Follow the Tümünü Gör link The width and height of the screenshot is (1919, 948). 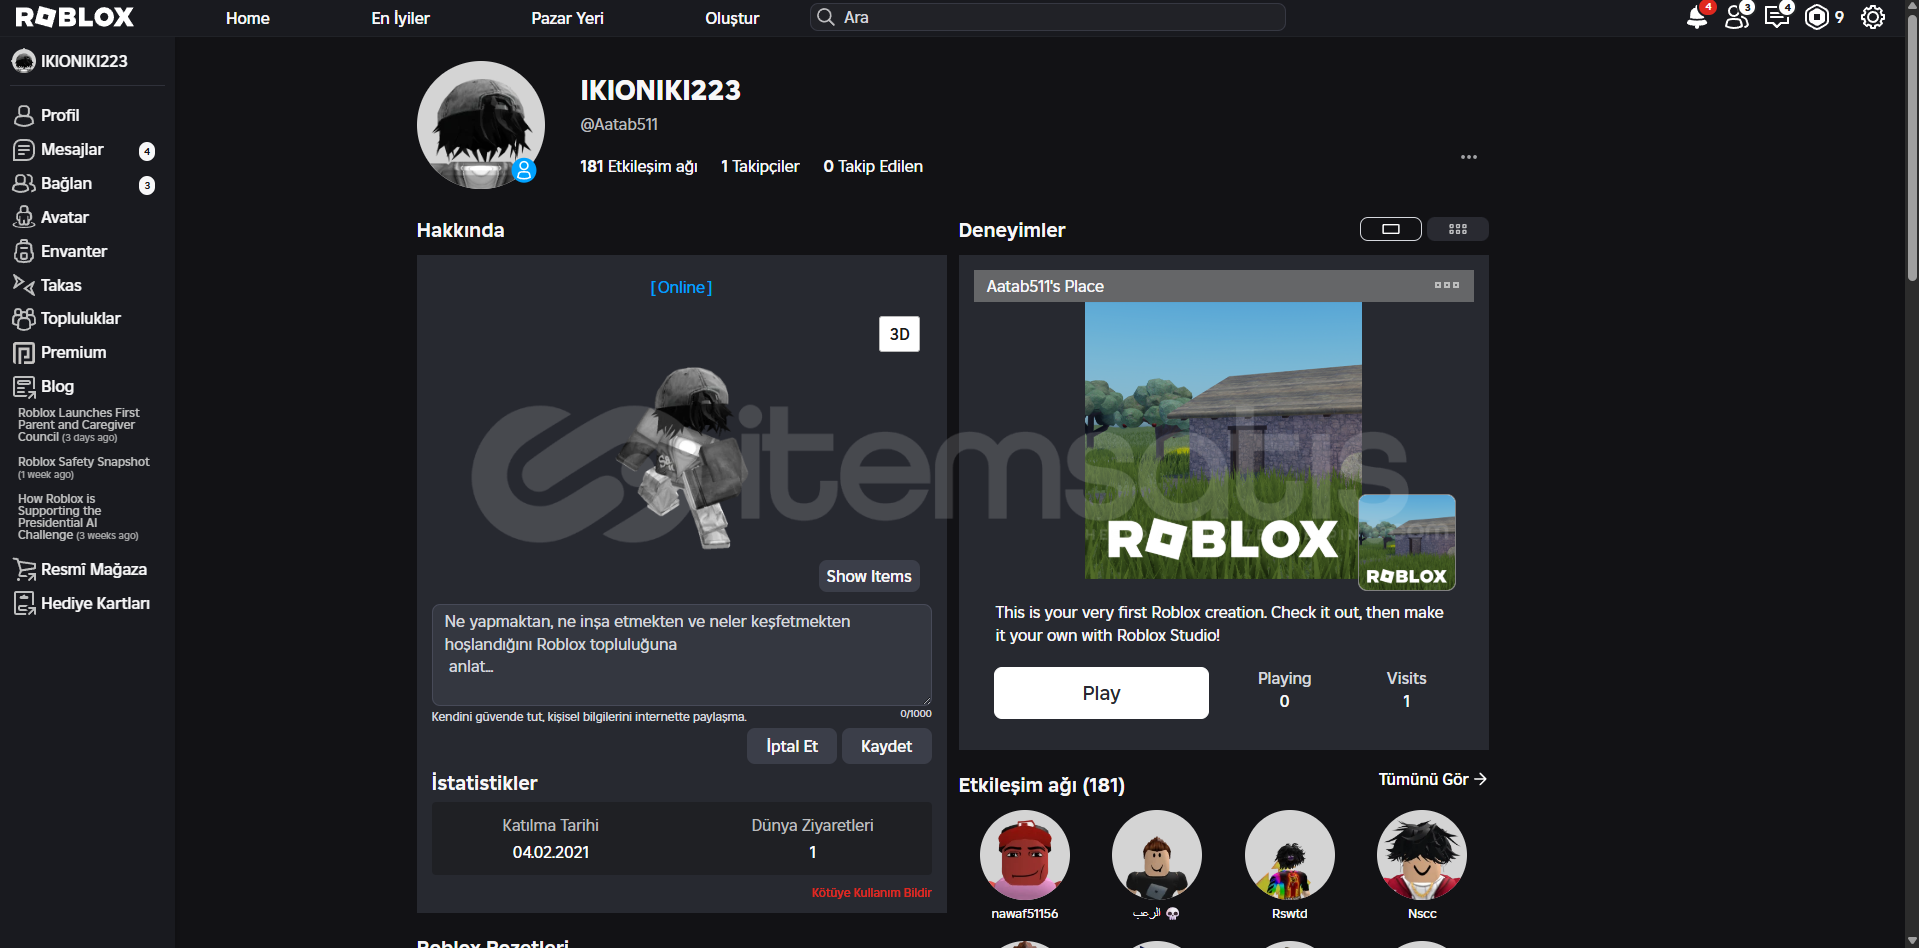point(1431,779)
